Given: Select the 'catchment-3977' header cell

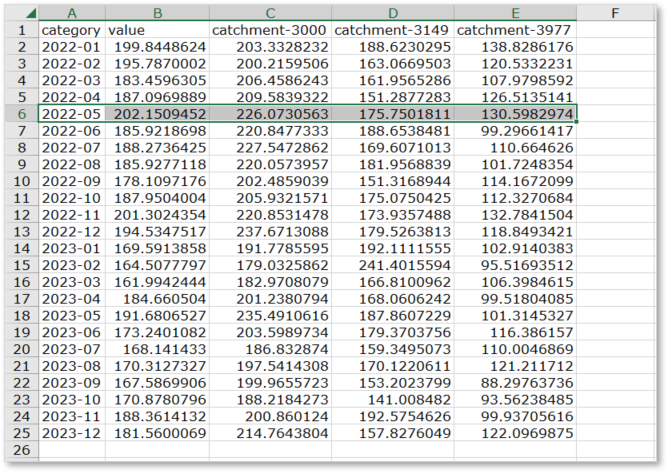Looking at the screenshot, I should [515, 30].
